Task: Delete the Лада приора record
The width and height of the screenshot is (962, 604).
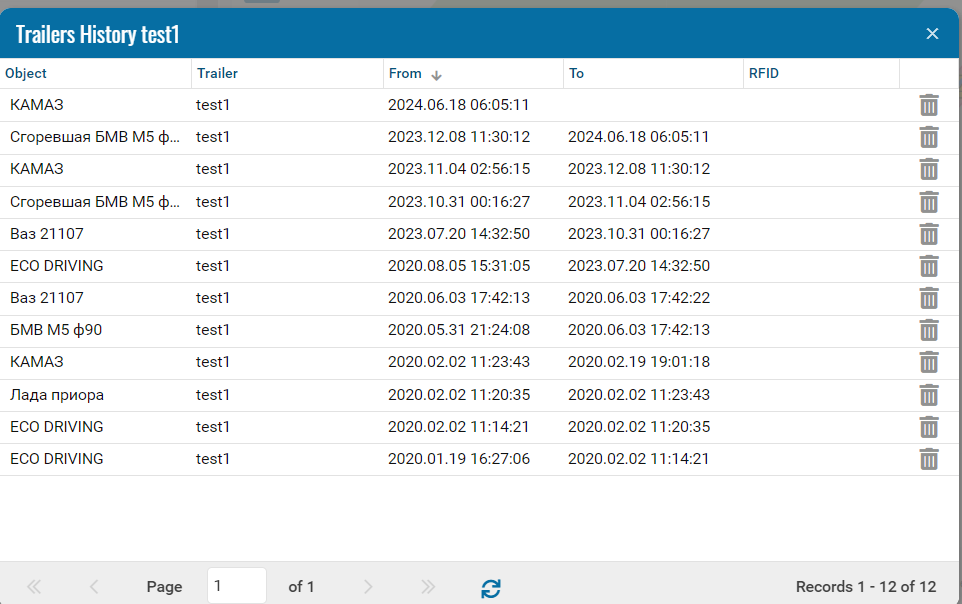Action: pos(929,395)
